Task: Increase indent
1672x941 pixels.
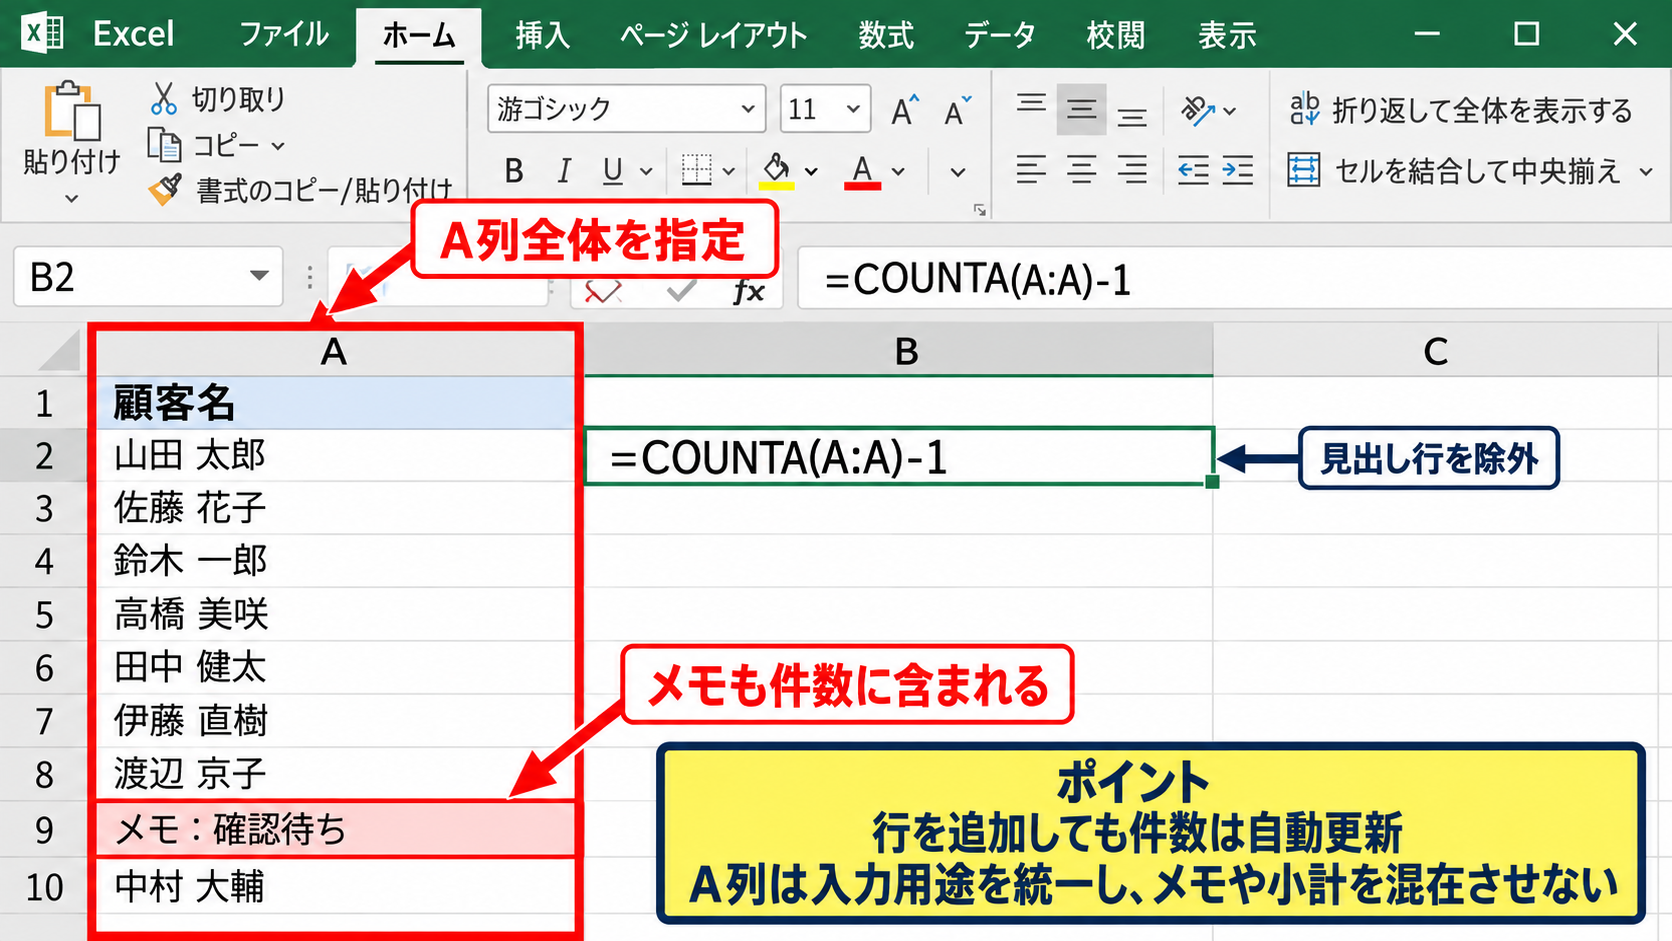Action: pos(1238,171)
